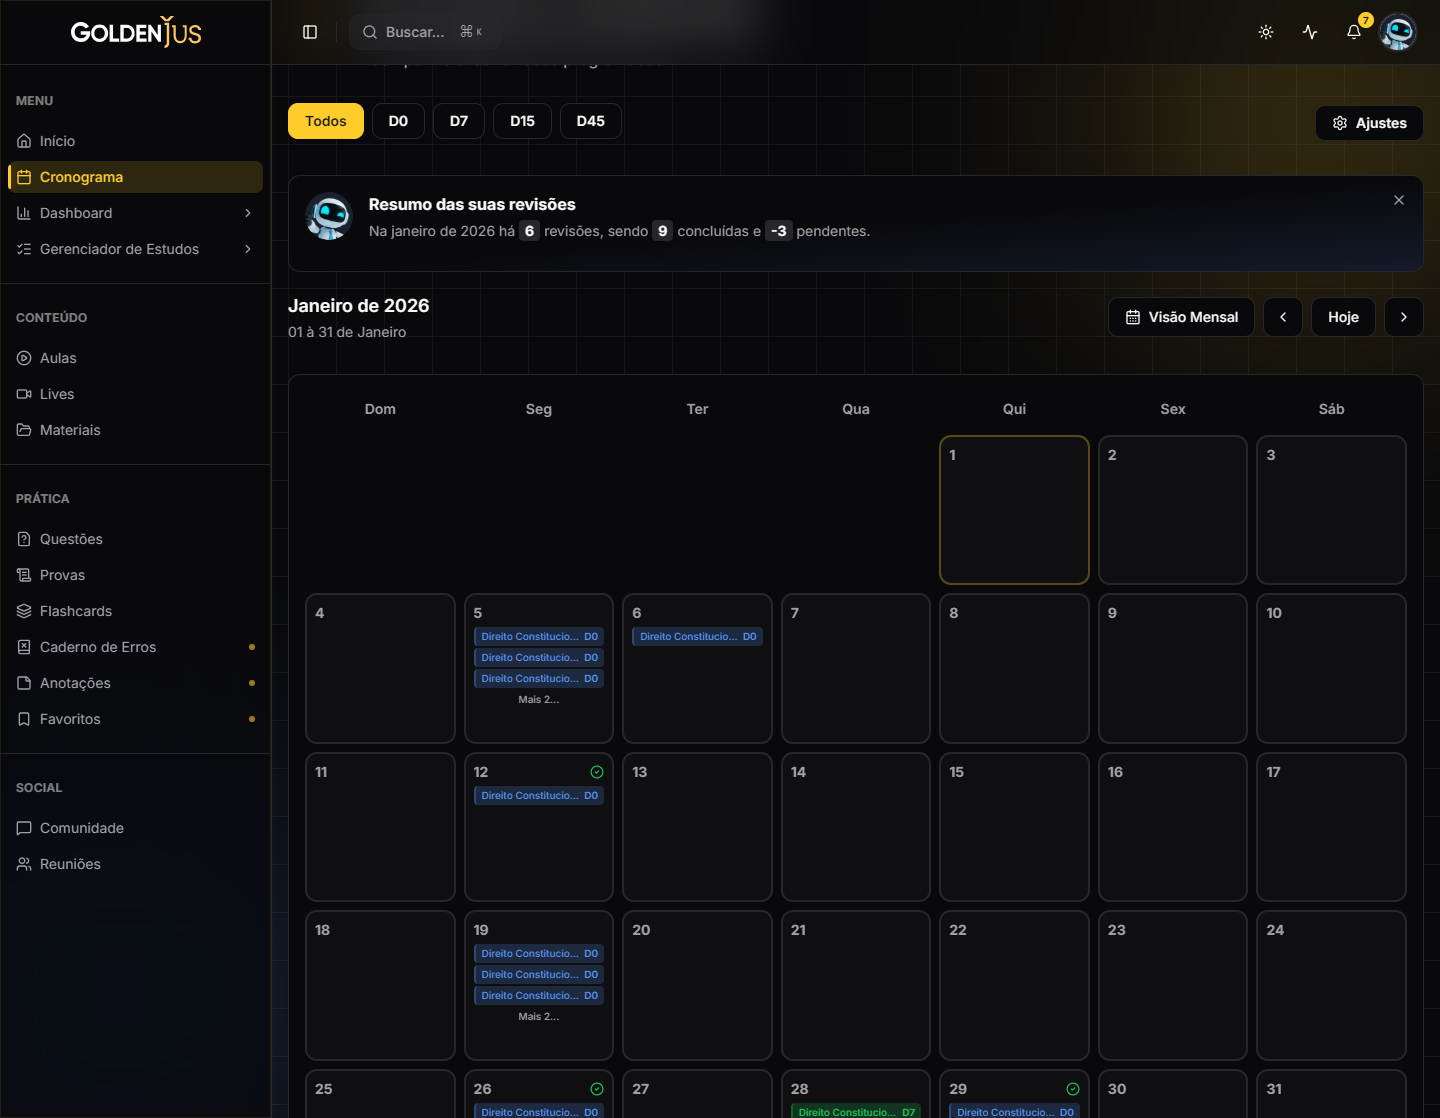The width and height of the screenshot is (1440, 1118).
Task: Open the Direito Constitucional D0 review on day 12
Action: [x=539, y=796]
